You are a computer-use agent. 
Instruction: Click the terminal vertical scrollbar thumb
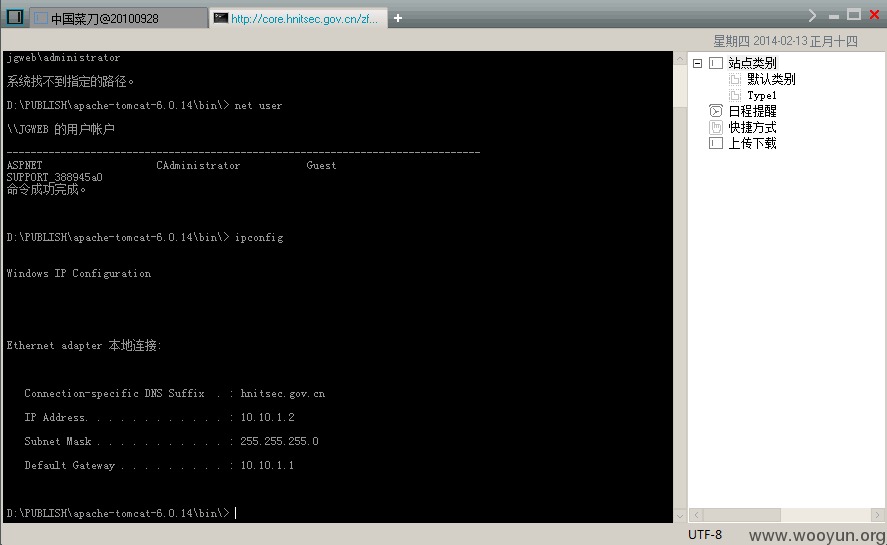pos(680,86)
